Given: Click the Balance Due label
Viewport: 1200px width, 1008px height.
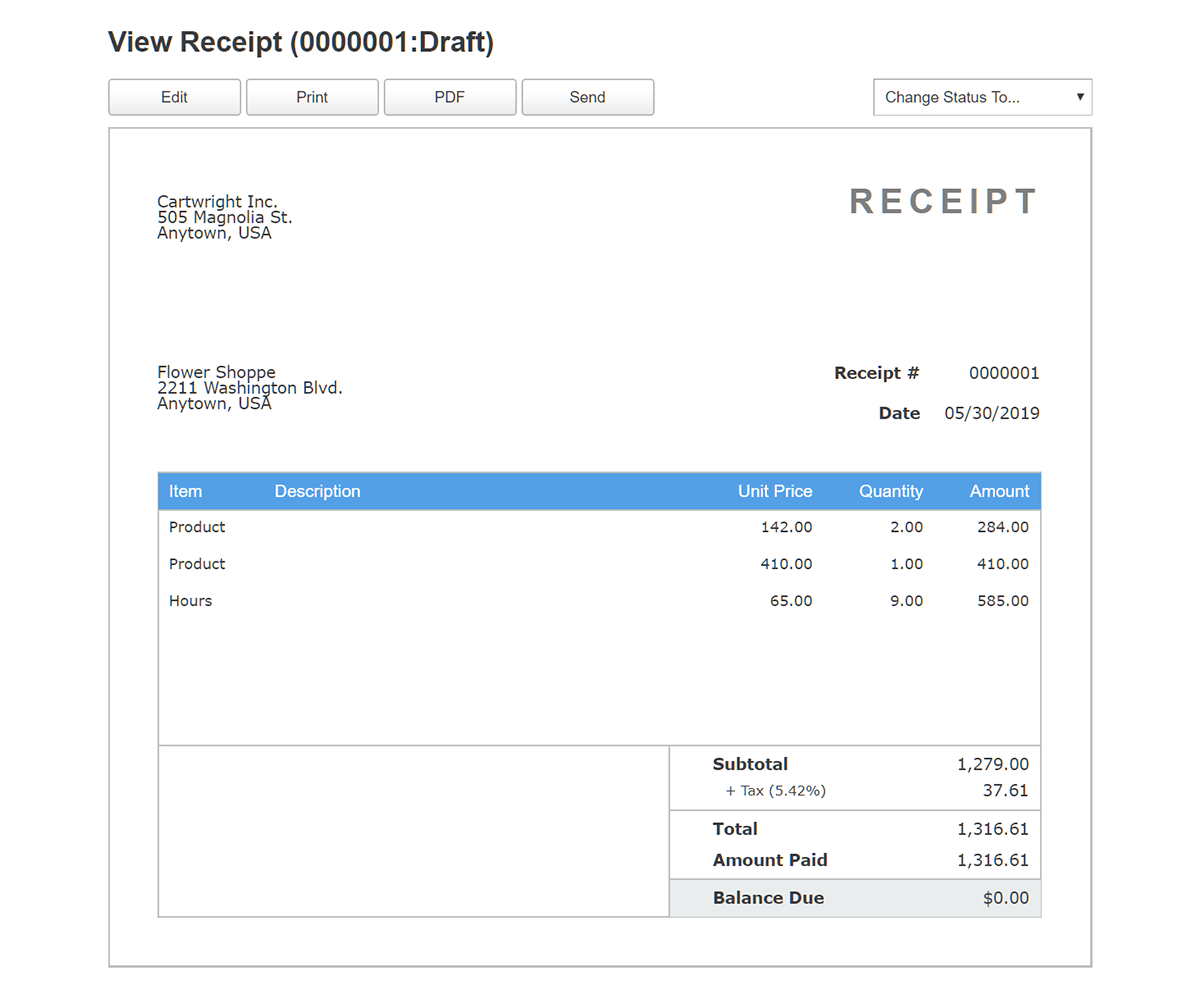Looking at the screenshot, I should click(768, 898).
